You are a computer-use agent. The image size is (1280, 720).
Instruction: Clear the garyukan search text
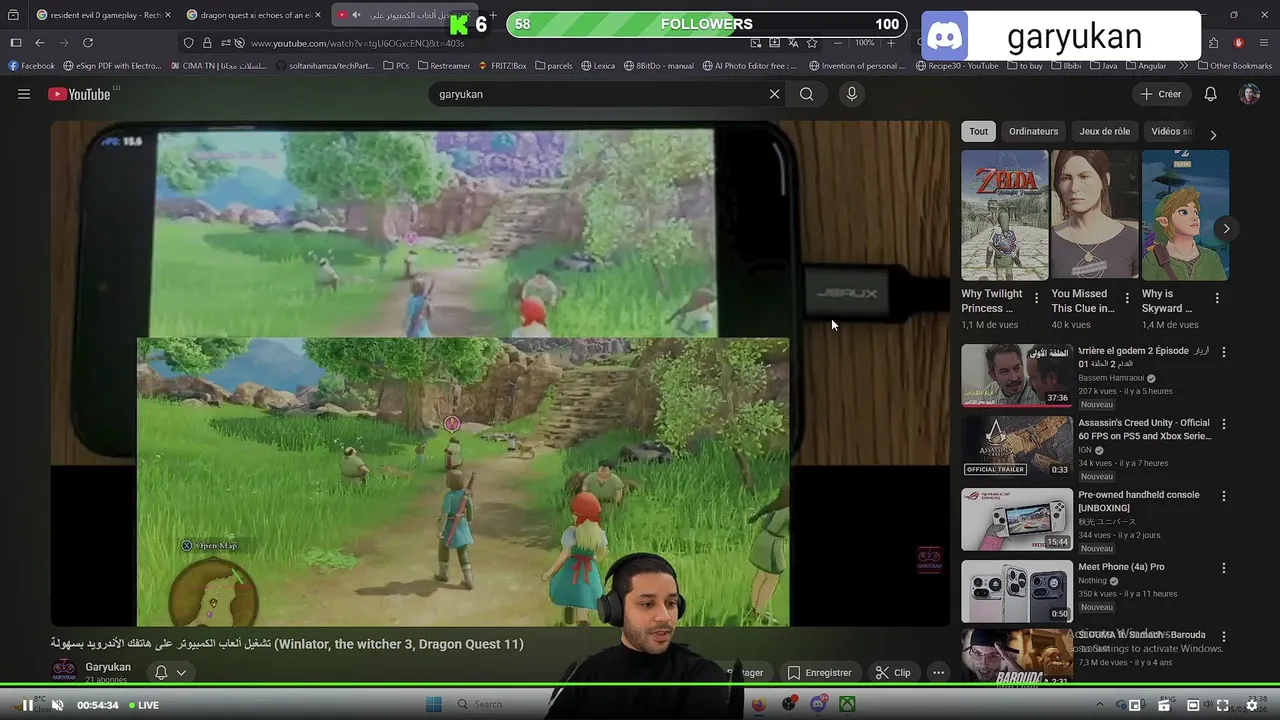pos(774,94)
